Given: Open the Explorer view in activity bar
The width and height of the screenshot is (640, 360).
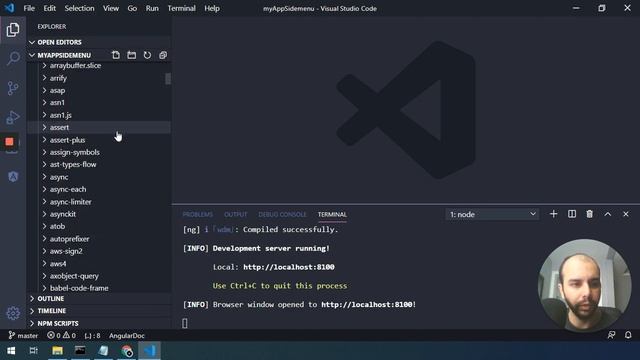Looking at the screenshot, I should (13, 30).
